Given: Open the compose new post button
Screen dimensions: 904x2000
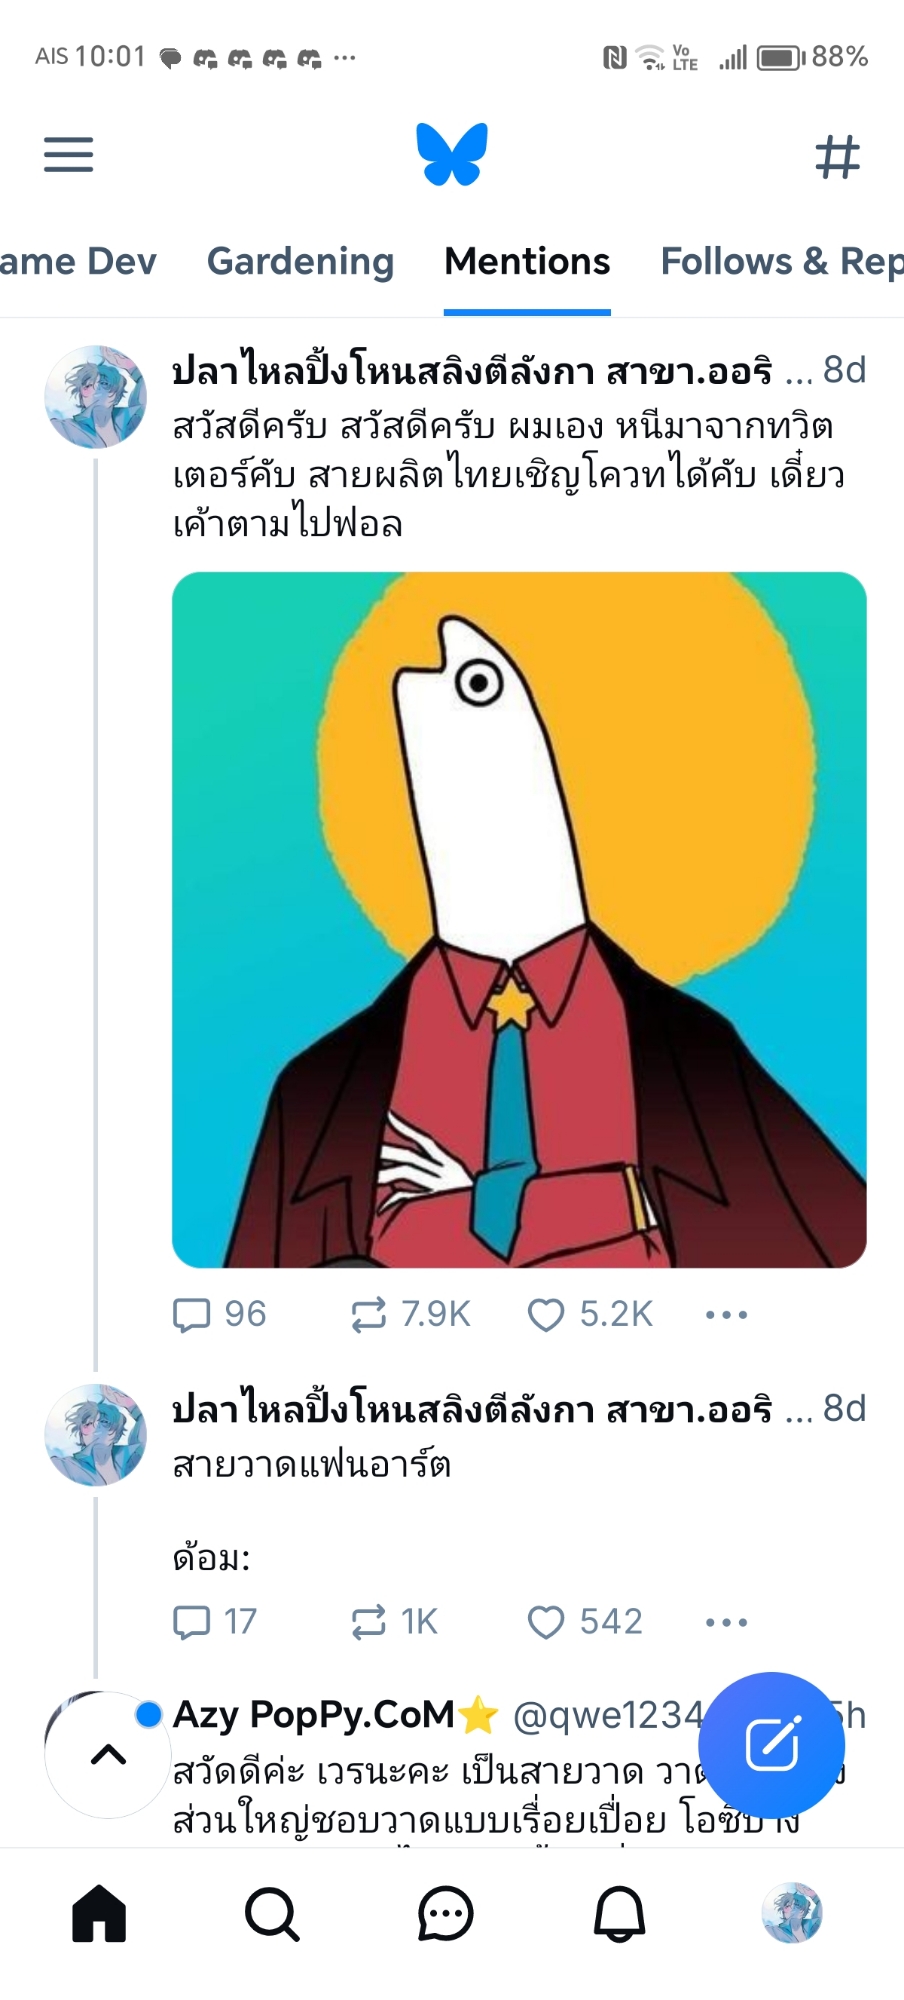Looking at the screenshot, I should point(771,1745).
